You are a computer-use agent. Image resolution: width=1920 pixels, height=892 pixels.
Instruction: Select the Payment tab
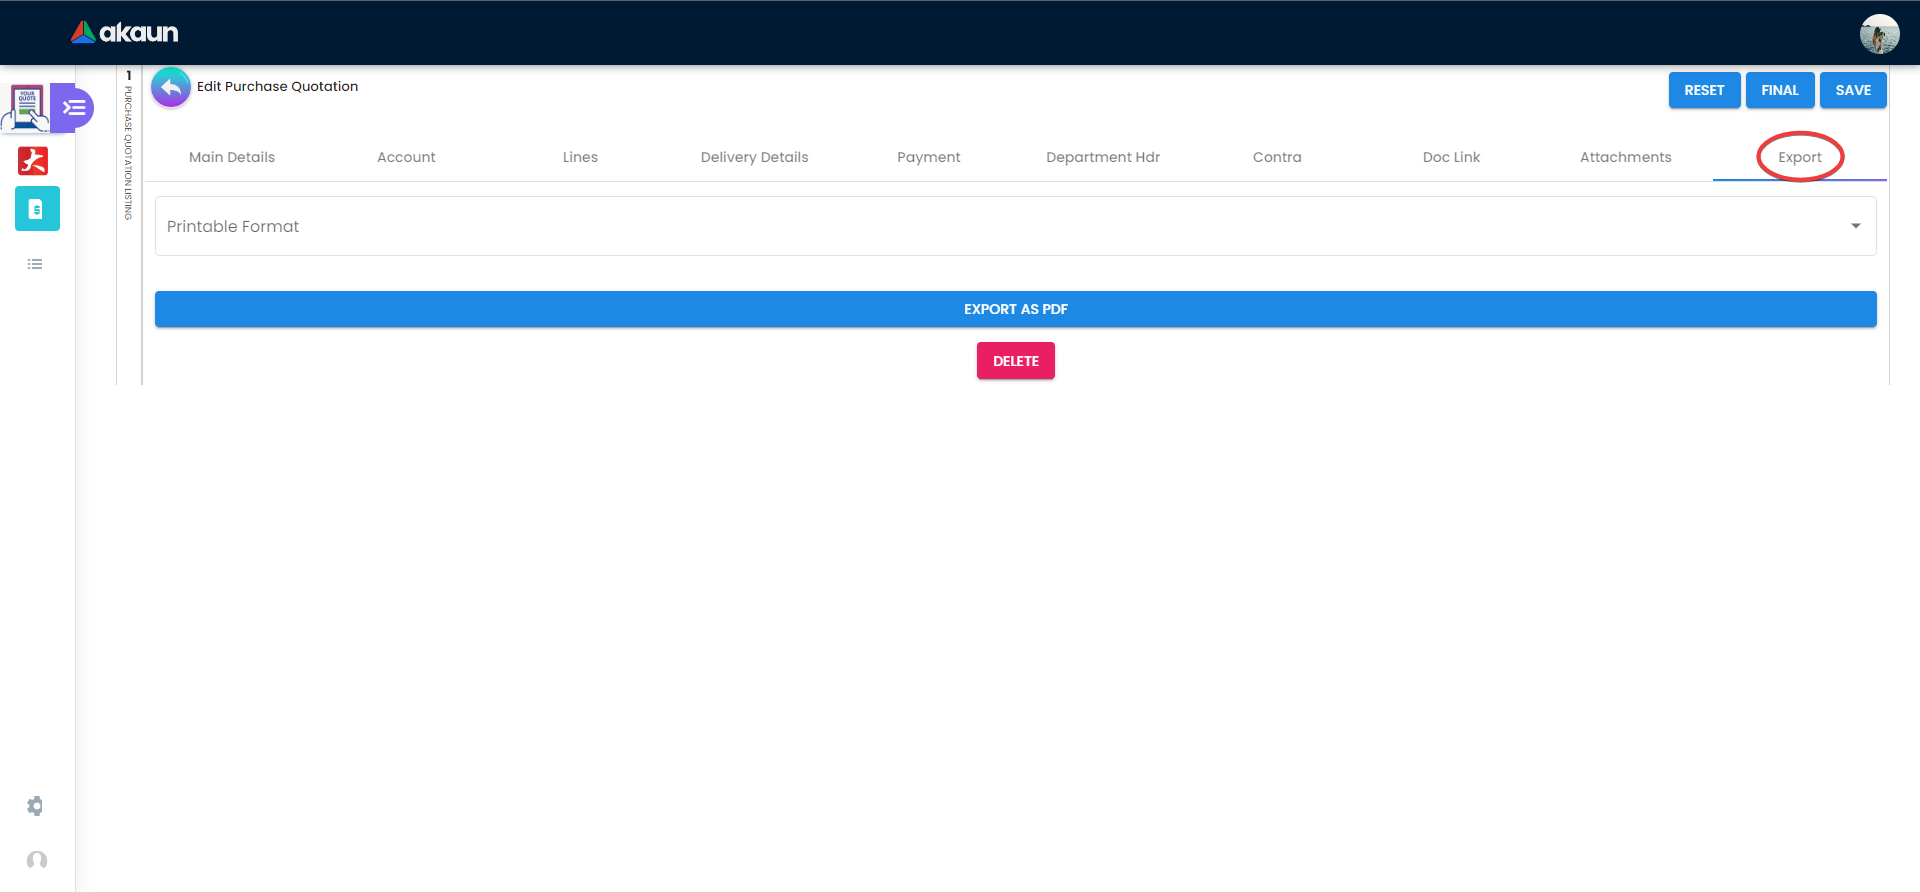929,157
